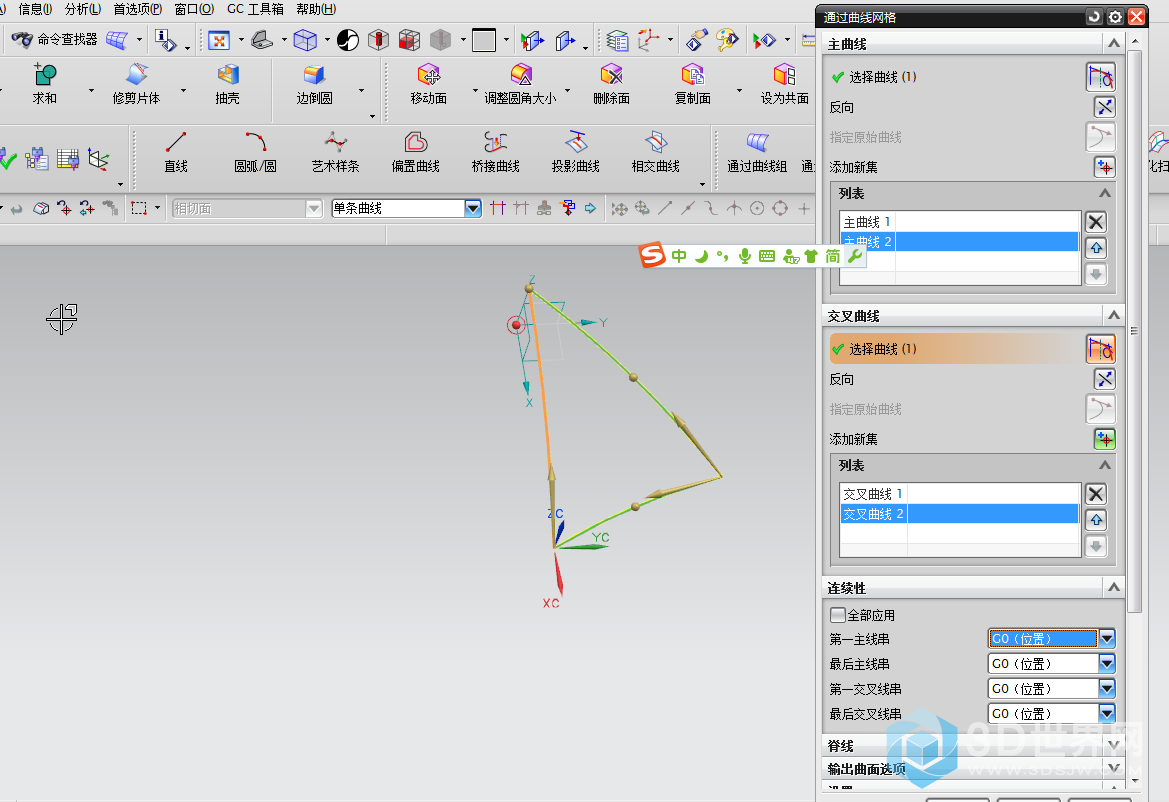
Task: Enable the 全部应用 checkbox
Action: coord(838,615)
